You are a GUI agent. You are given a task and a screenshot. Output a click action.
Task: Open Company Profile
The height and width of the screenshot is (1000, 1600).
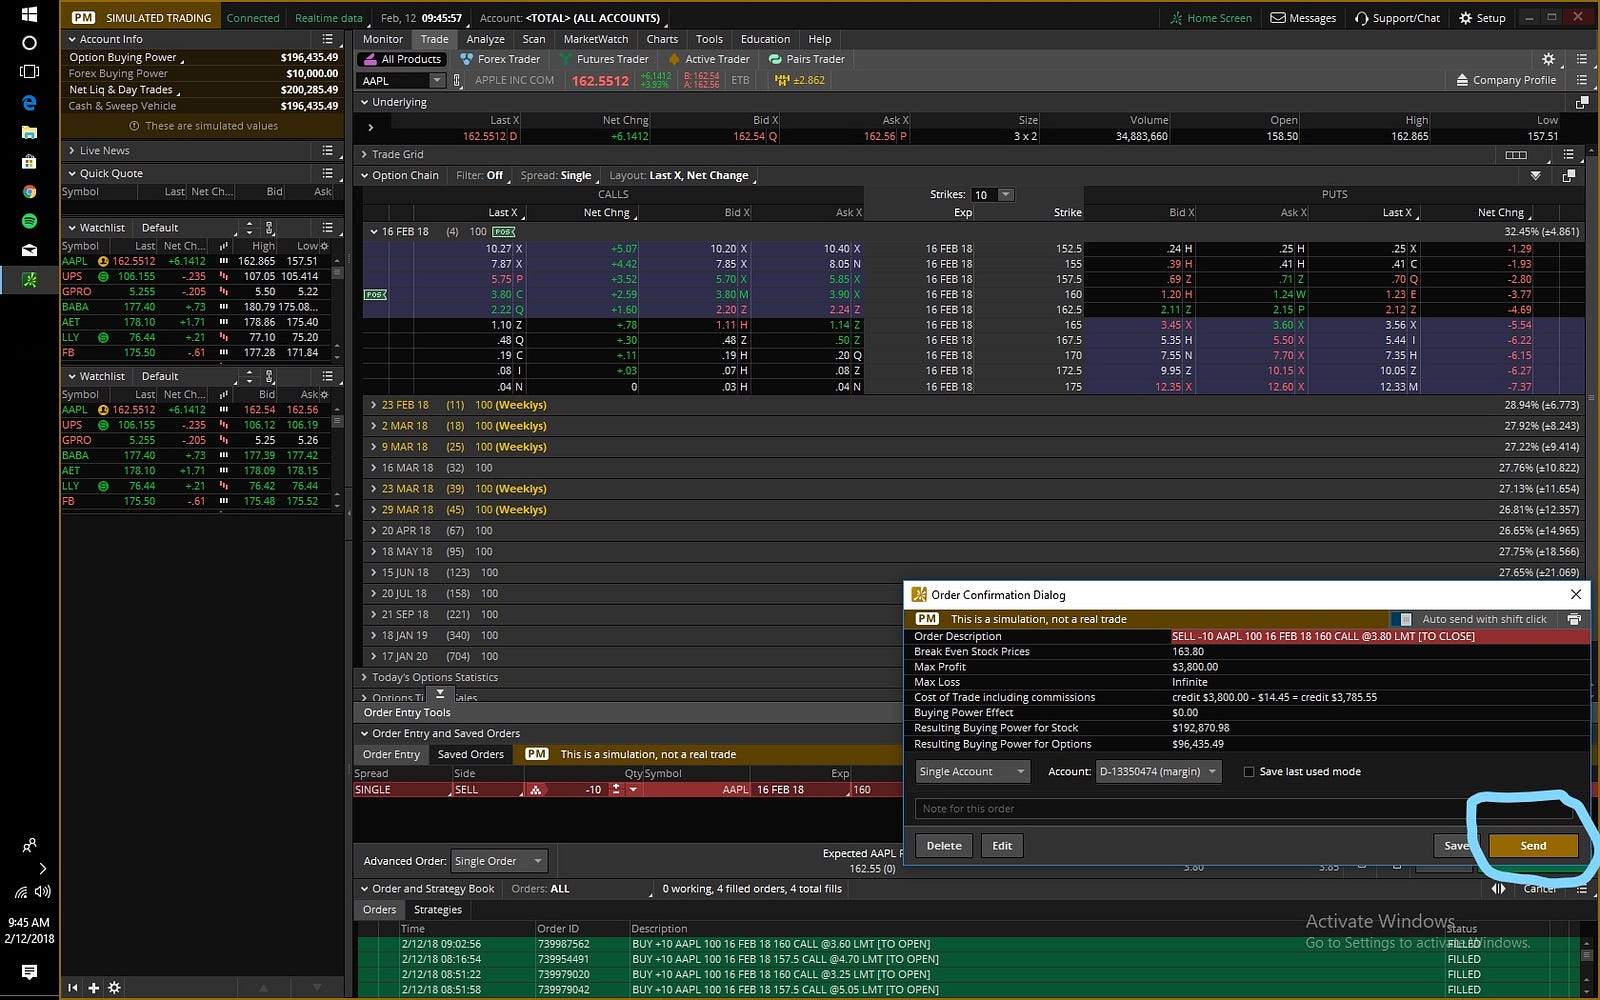1506,80
